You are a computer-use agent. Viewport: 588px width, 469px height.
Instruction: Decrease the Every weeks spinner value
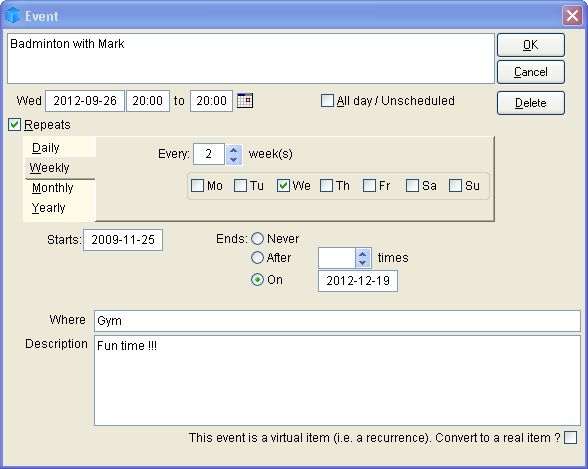234,159
